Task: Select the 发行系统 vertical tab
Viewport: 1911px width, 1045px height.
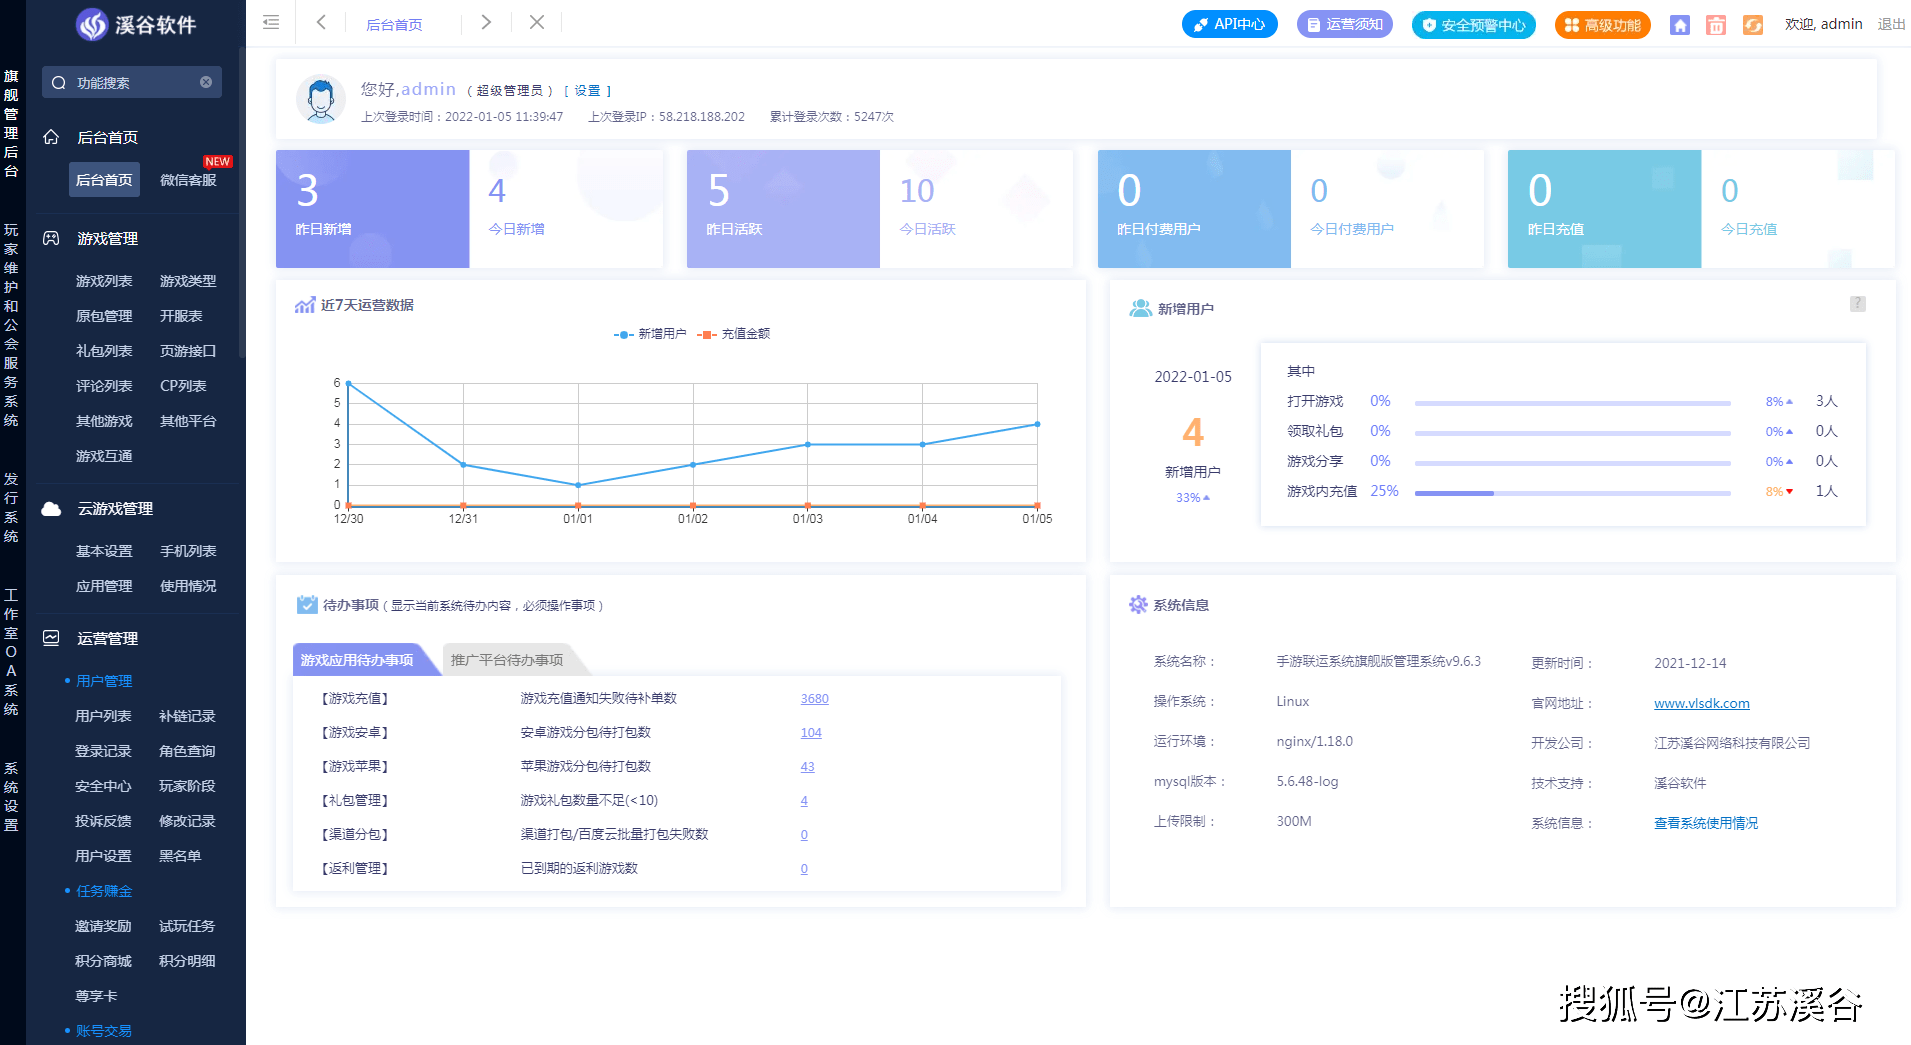Action: (x=11, y=508)
